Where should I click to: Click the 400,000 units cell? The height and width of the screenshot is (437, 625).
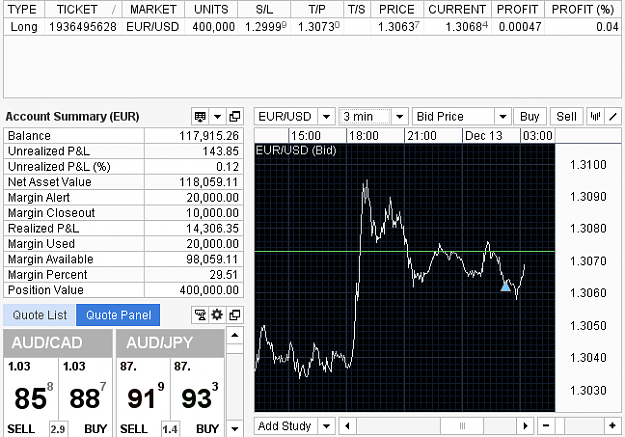213,27
